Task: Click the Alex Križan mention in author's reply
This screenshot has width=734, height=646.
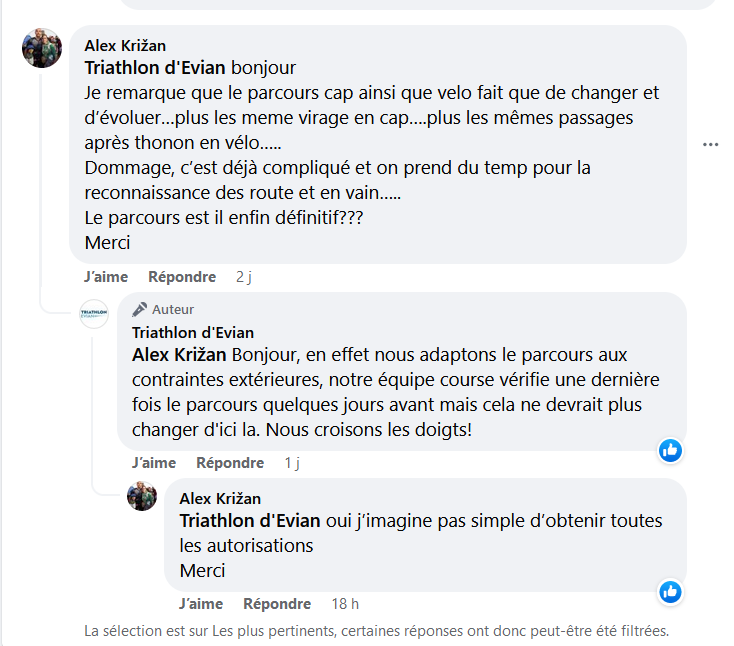Action: click(x=179, y=355)
